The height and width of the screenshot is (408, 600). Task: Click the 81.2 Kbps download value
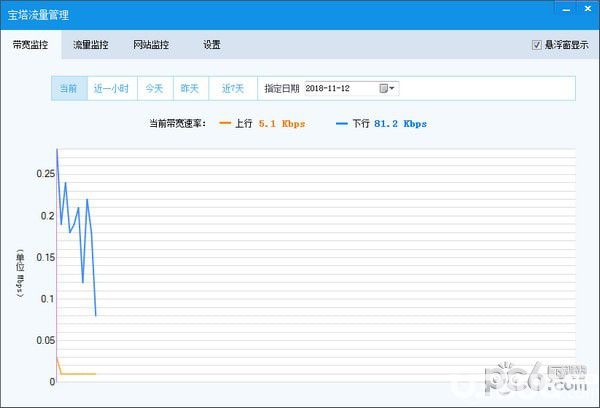click(400, 124)
